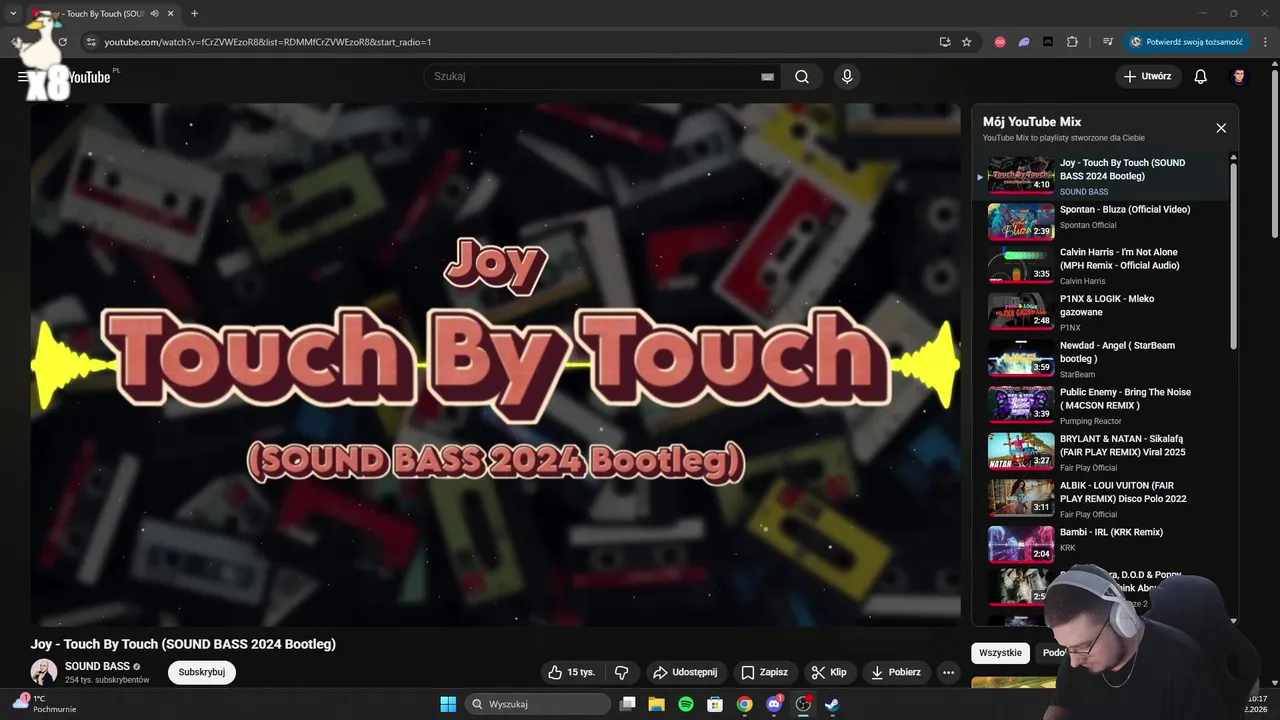Switch to Discord on the taskbar
Image resolution: width=1280 pixels, height=720 pixels.
[773, 704]
